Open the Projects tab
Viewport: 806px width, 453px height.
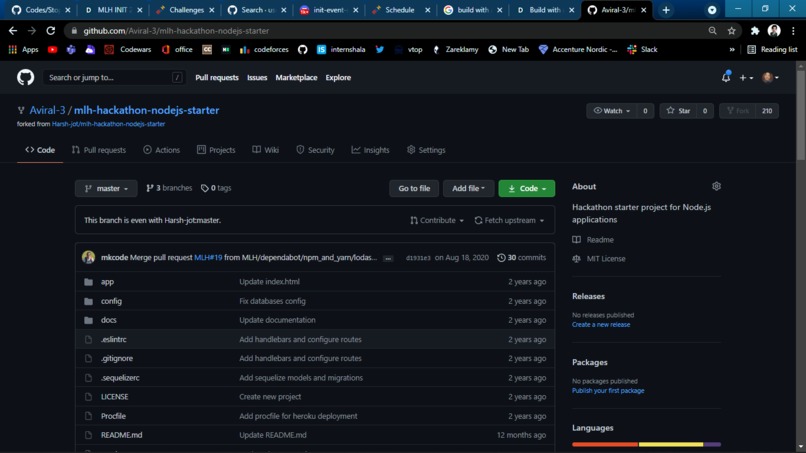click(216, 150)
